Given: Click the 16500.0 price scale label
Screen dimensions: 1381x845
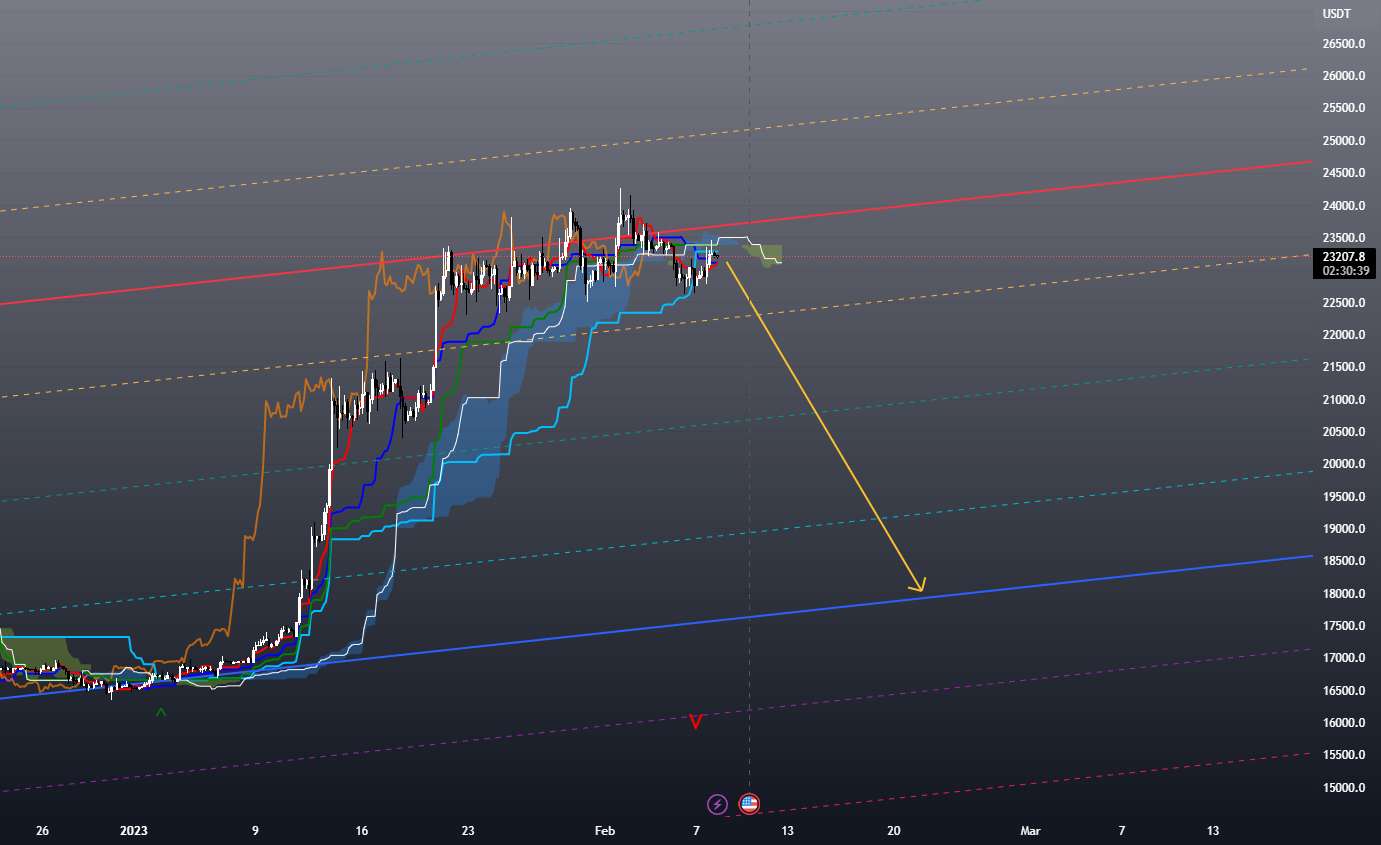Looking at the screenshot, I should pyautogui.click(x=1343, y=691).
